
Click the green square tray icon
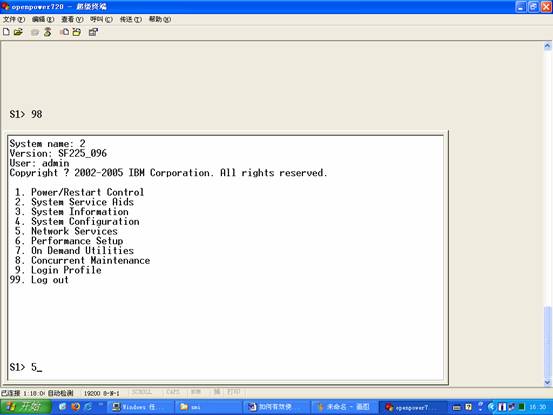[x=522, y=407]
